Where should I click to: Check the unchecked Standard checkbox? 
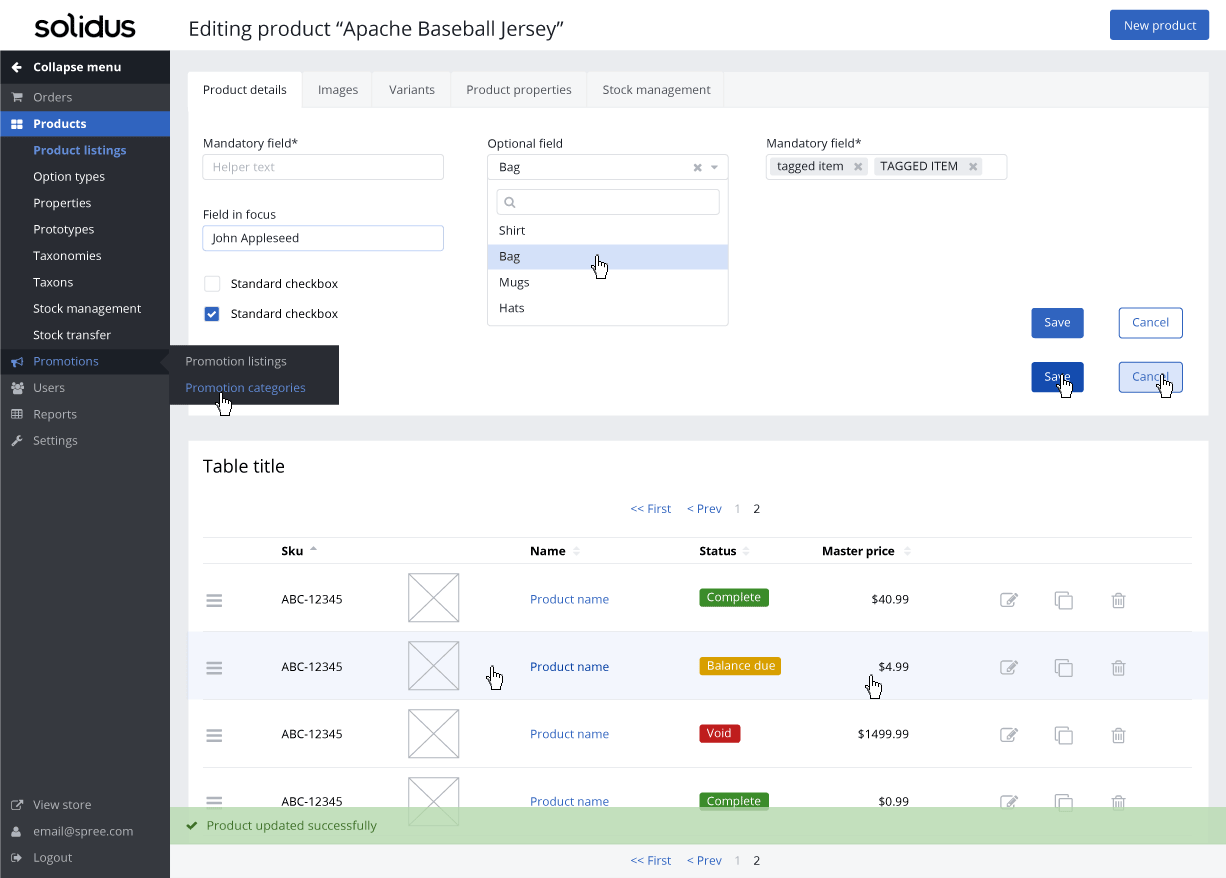[212, 284]
